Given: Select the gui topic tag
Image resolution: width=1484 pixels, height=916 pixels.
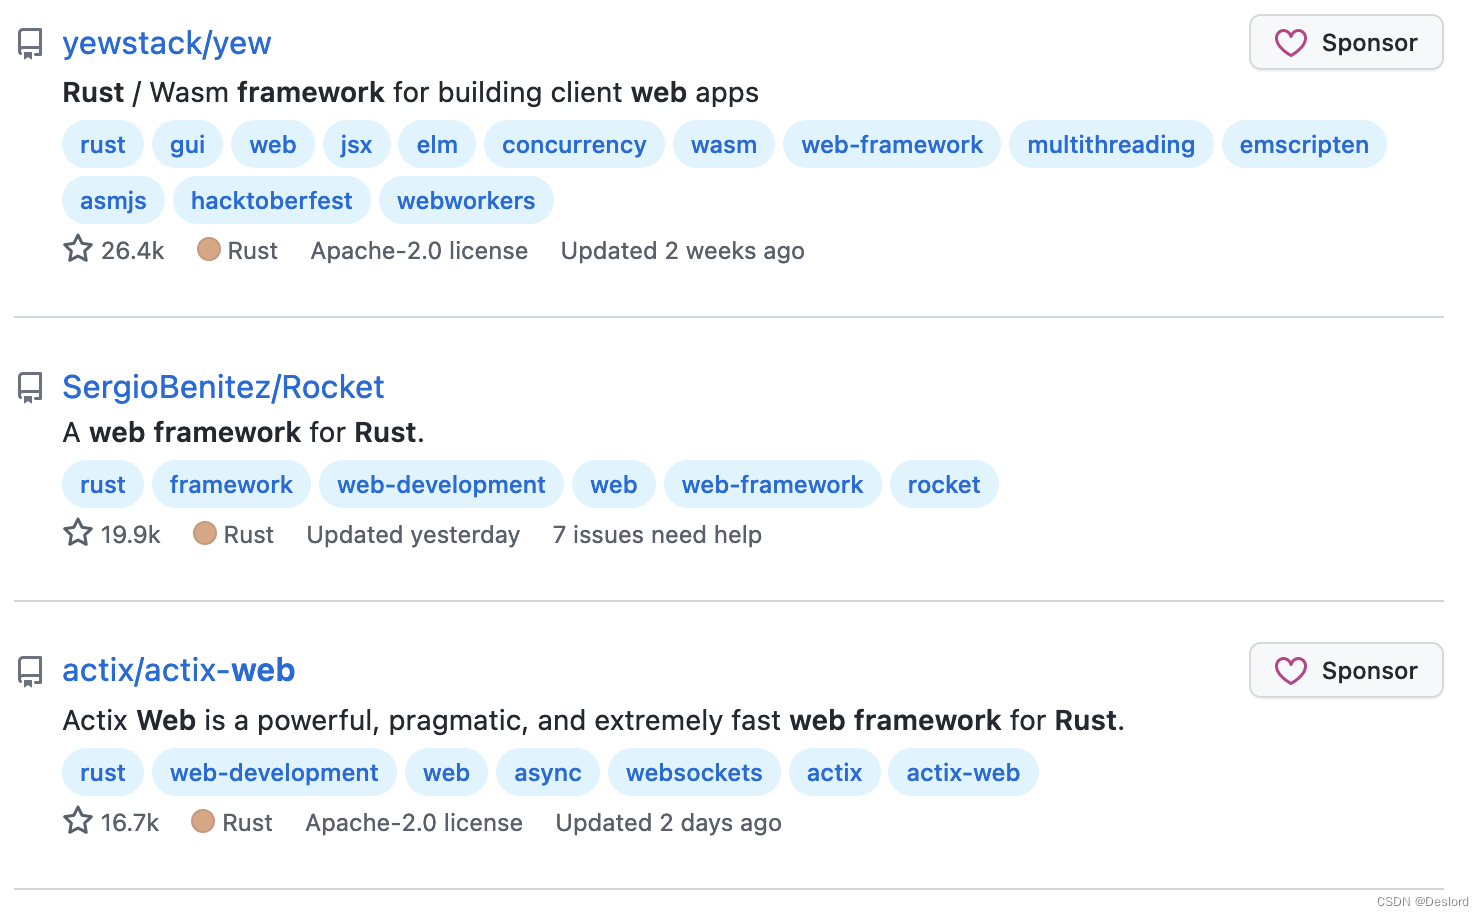Looking at the screenshot, I should coord(188,144).
